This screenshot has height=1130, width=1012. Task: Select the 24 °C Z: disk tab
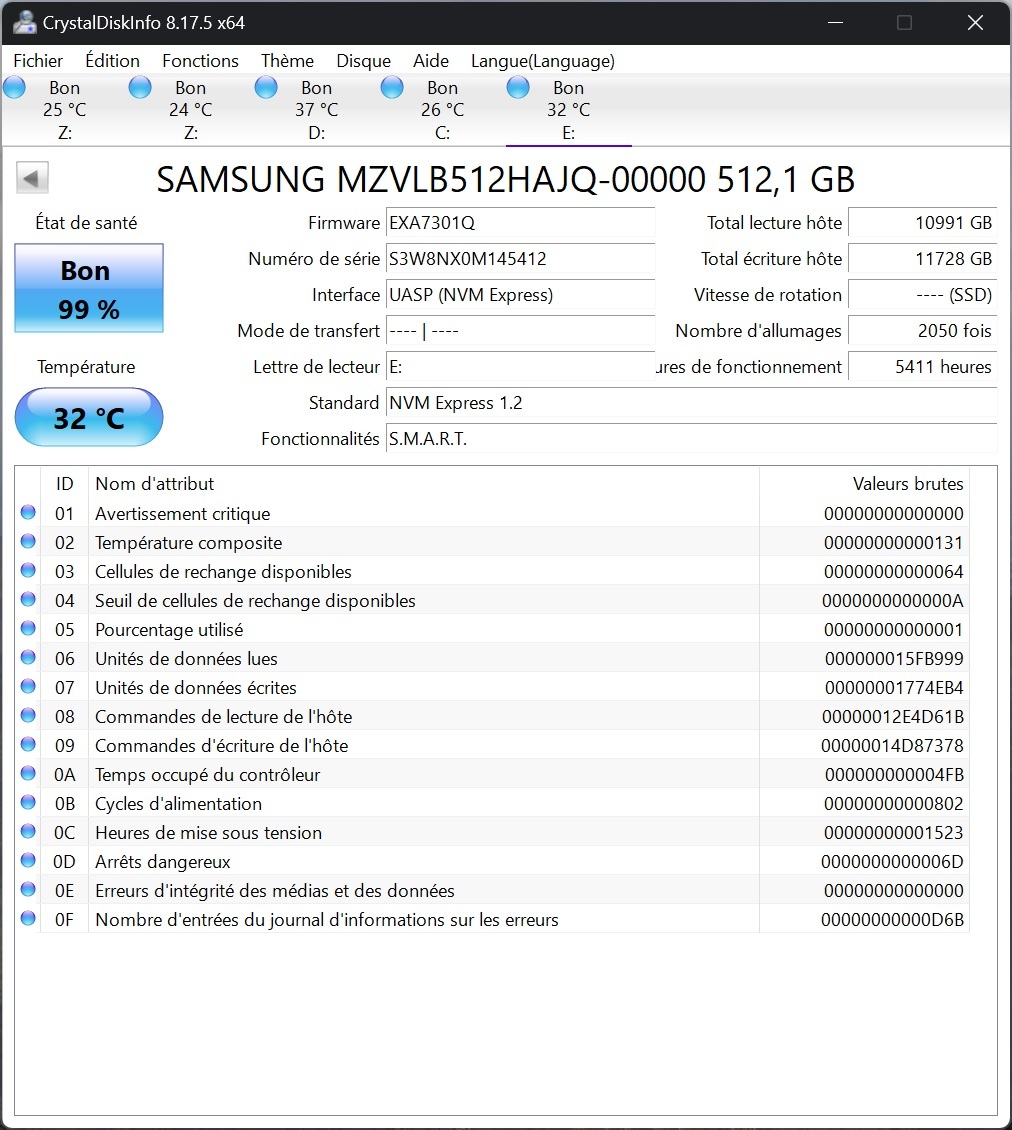pyautogui.click(x=190, y=110)
